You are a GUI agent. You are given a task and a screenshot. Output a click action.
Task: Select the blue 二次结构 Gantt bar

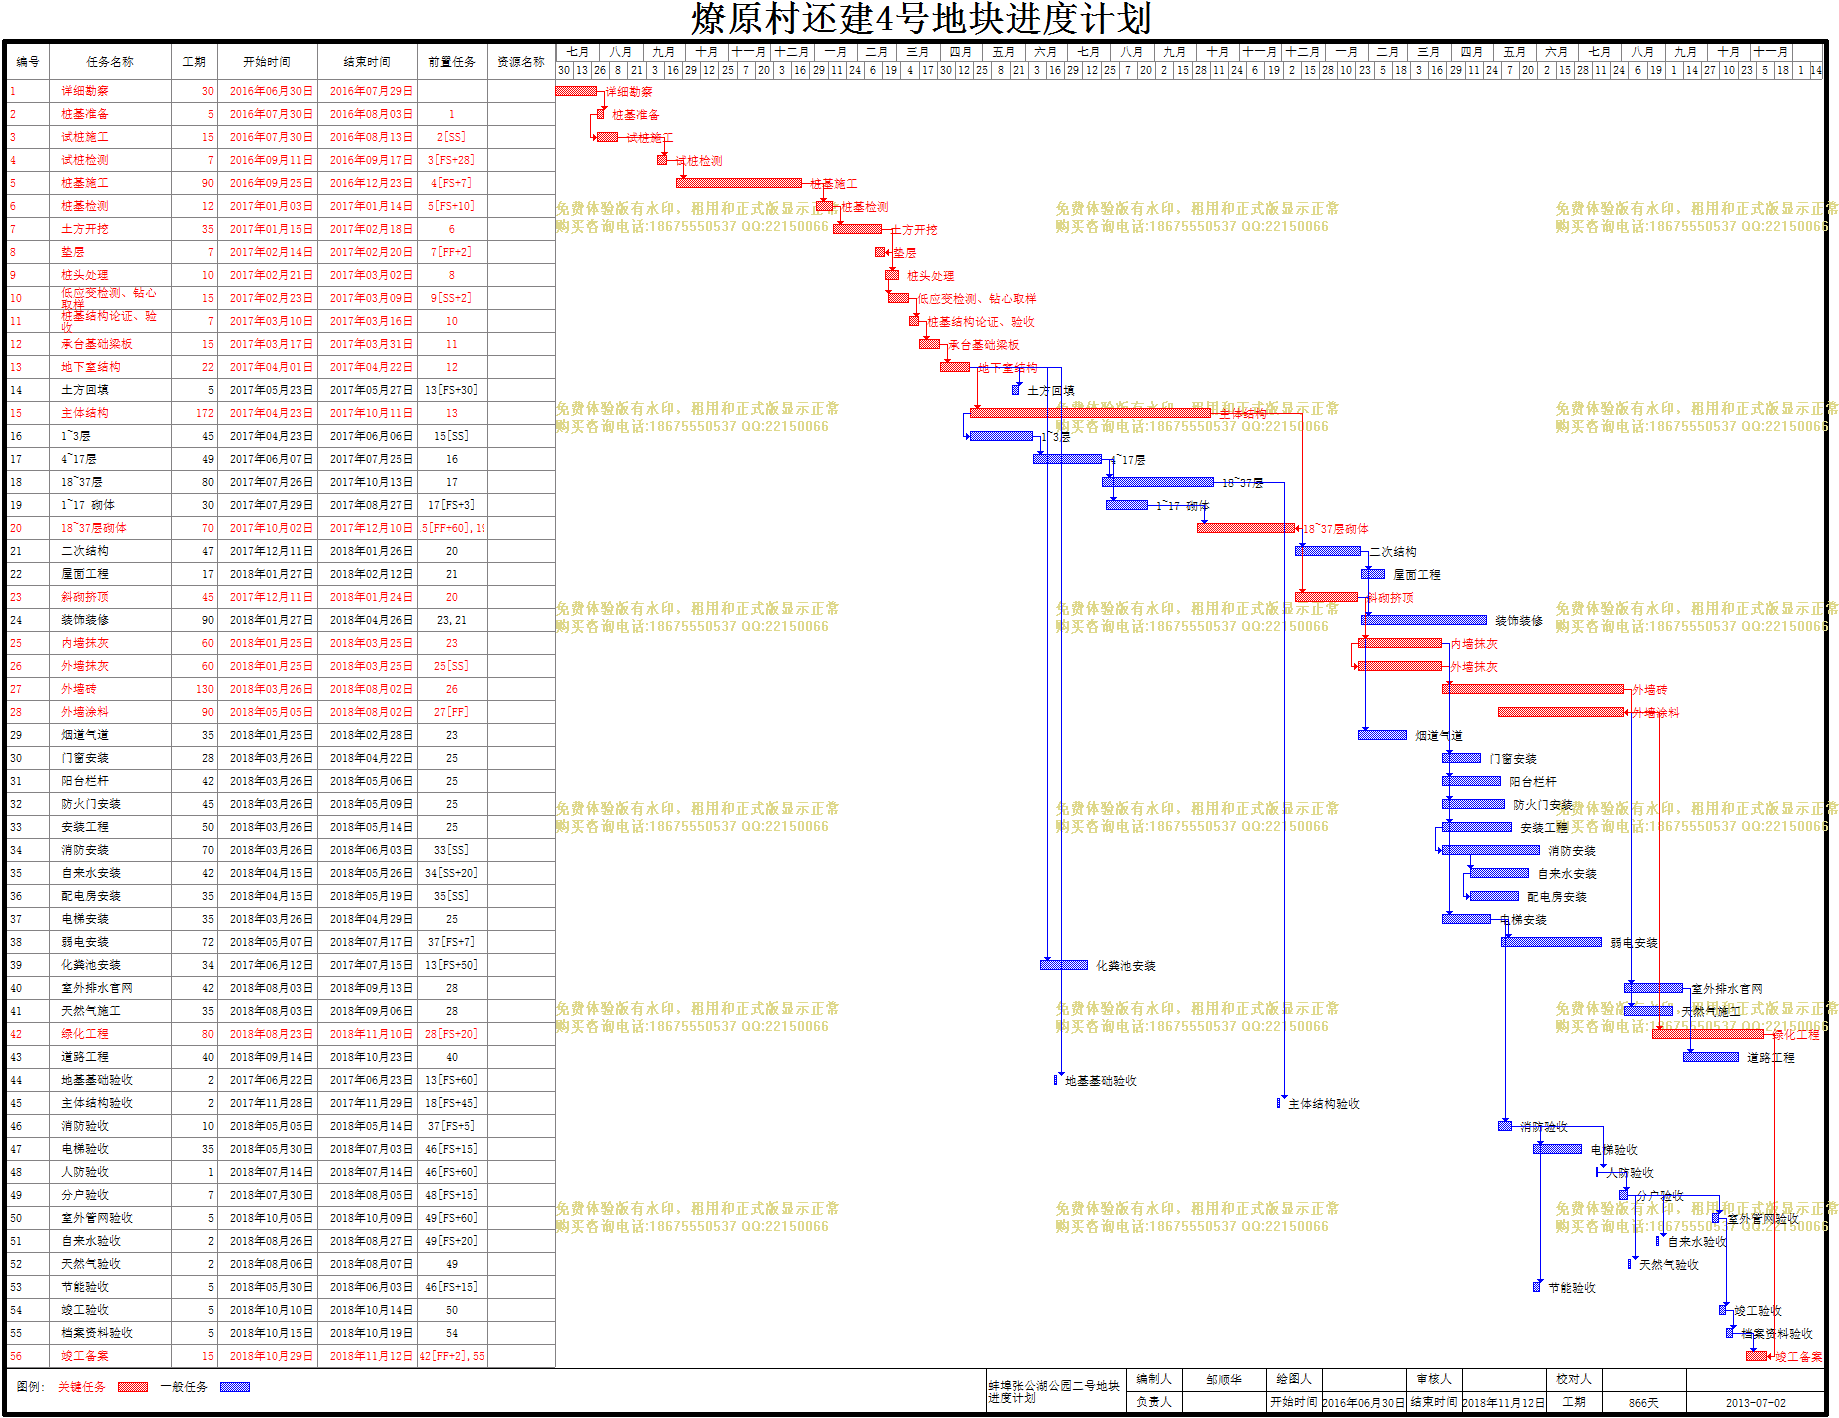pyautogui.click(x=1328, y=551)
